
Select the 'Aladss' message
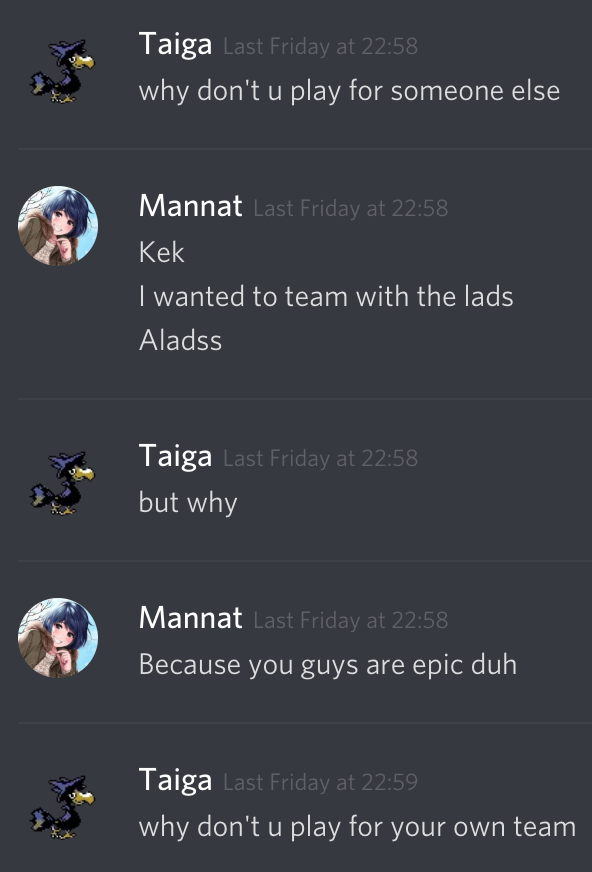click(x=180, y=340)
